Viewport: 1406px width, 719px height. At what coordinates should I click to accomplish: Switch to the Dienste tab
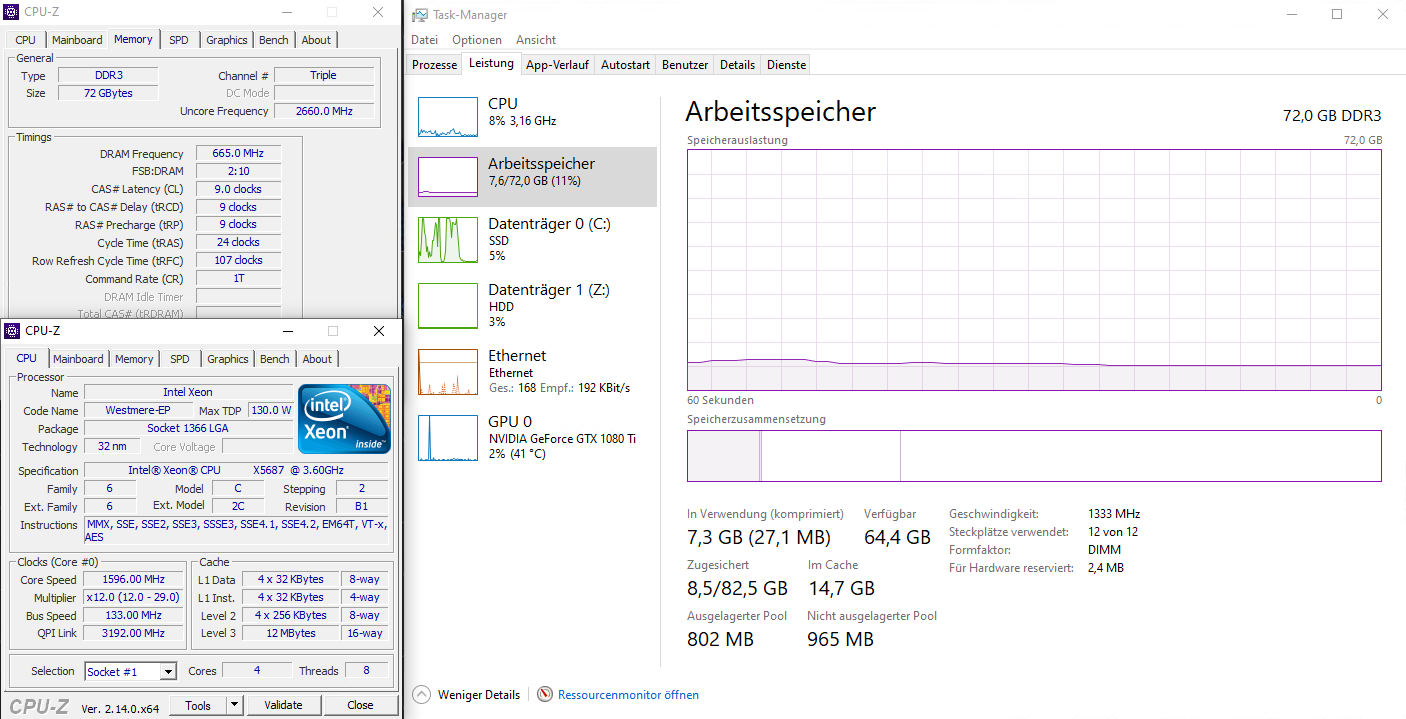pyautogui.click(x=786, y=65)
